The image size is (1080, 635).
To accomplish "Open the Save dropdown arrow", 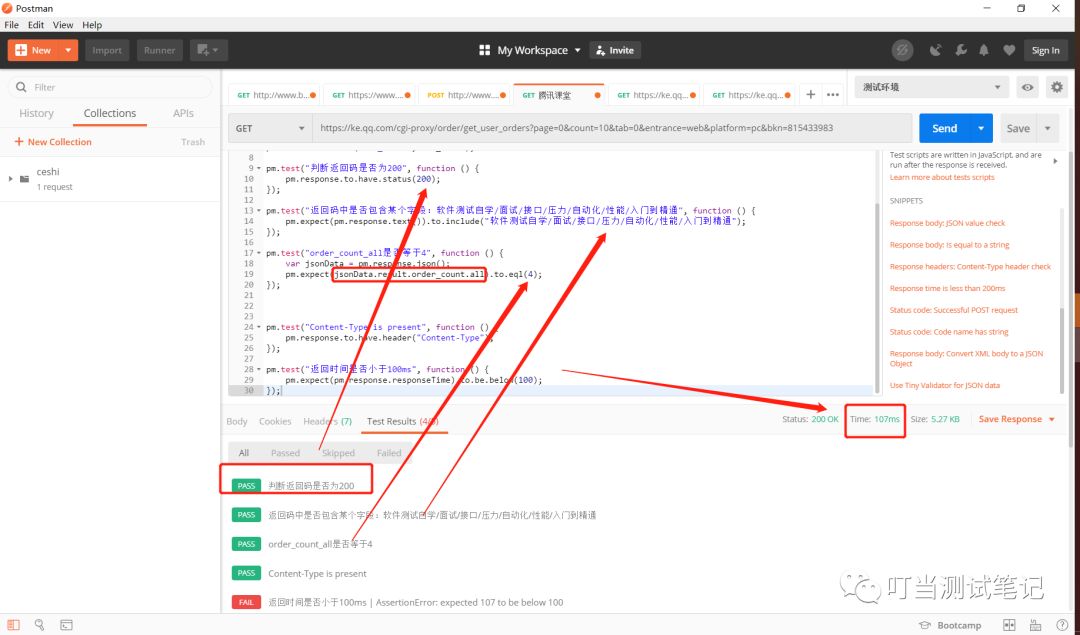I will (x=1048, y=128).
